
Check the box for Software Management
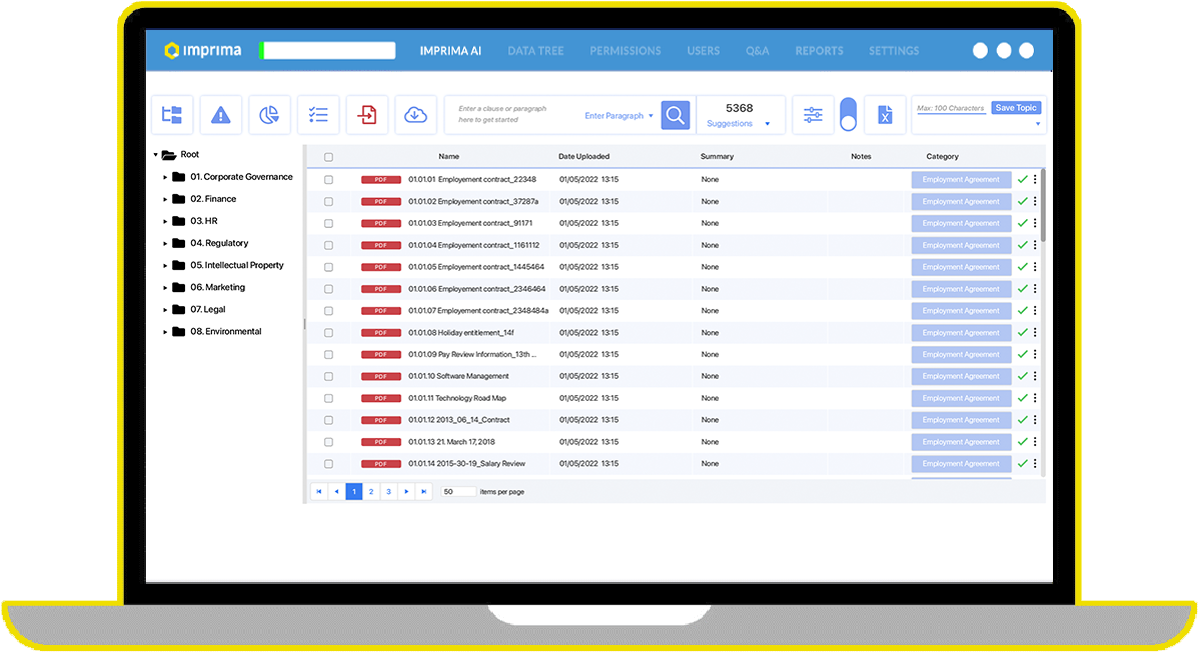[328, 376]
